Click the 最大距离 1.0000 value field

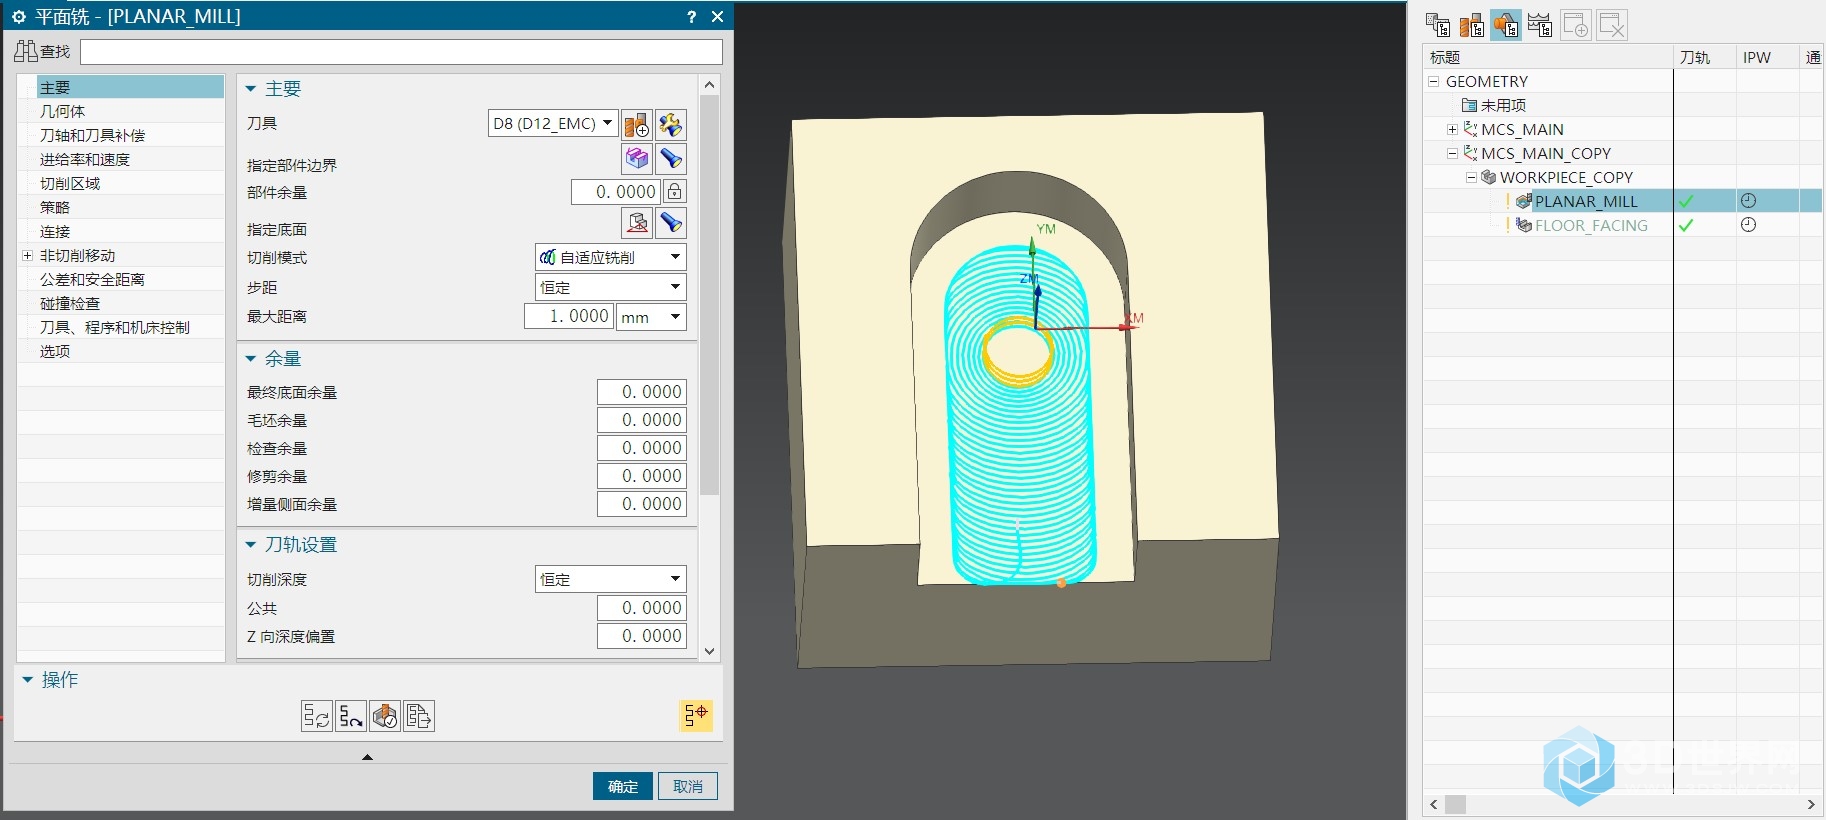click(x=569, y=317)
